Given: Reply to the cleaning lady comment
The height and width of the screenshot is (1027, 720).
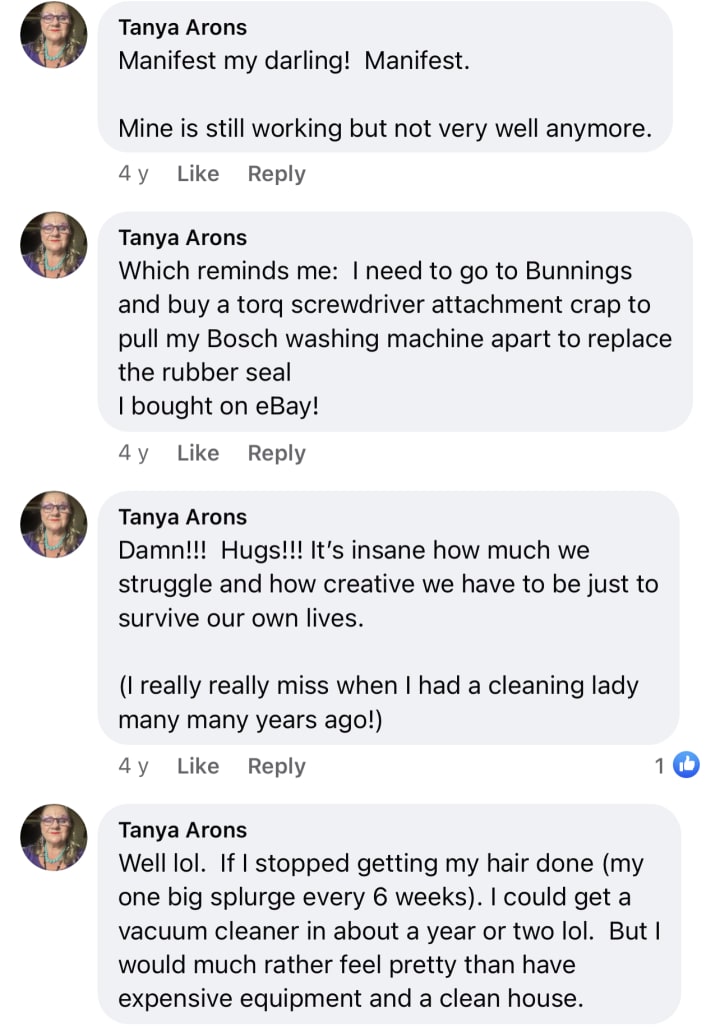Looking at the screenshot, I should 276,766.
